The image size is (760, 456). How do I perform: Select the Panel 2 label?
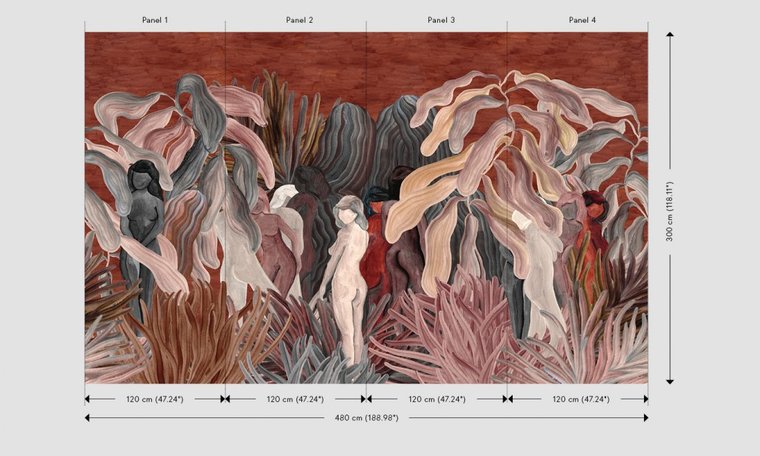pyautogui.click(x=299, y=20)
